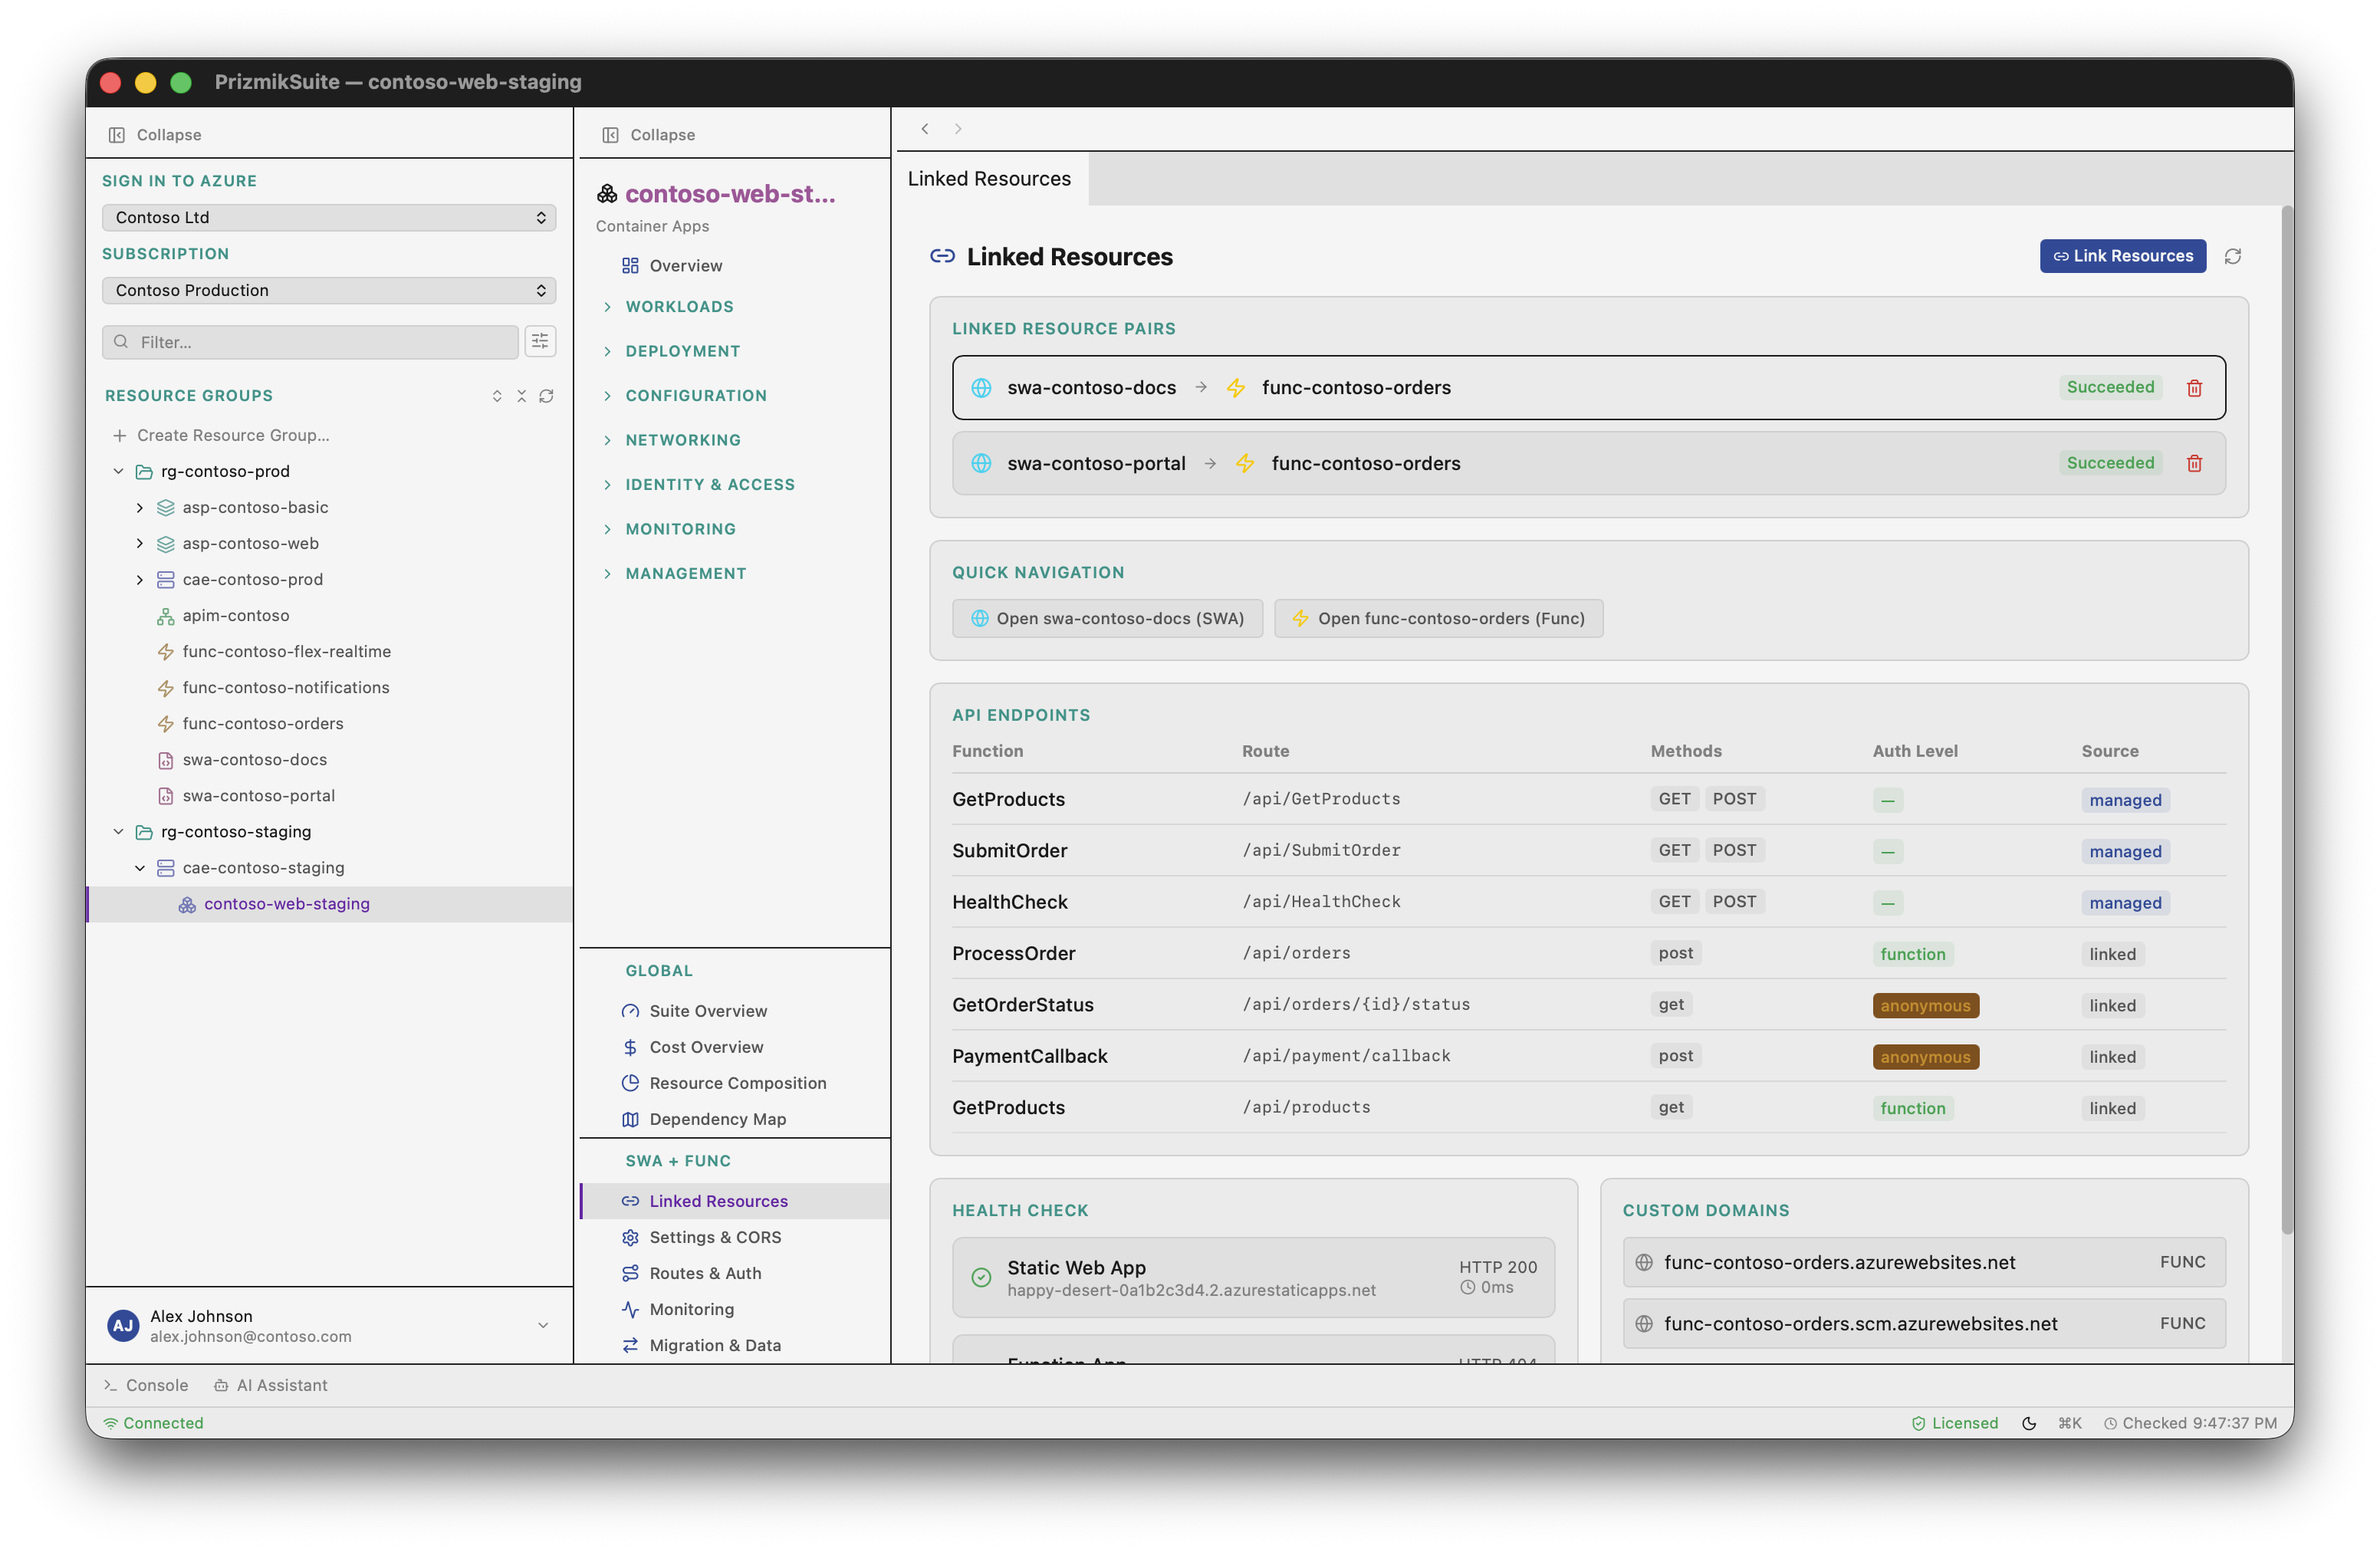Click the Overview grid icon
Image resolution: width=2380 pixels, height=1552 pixels.
pyautogui.click(x=630, y=266)
